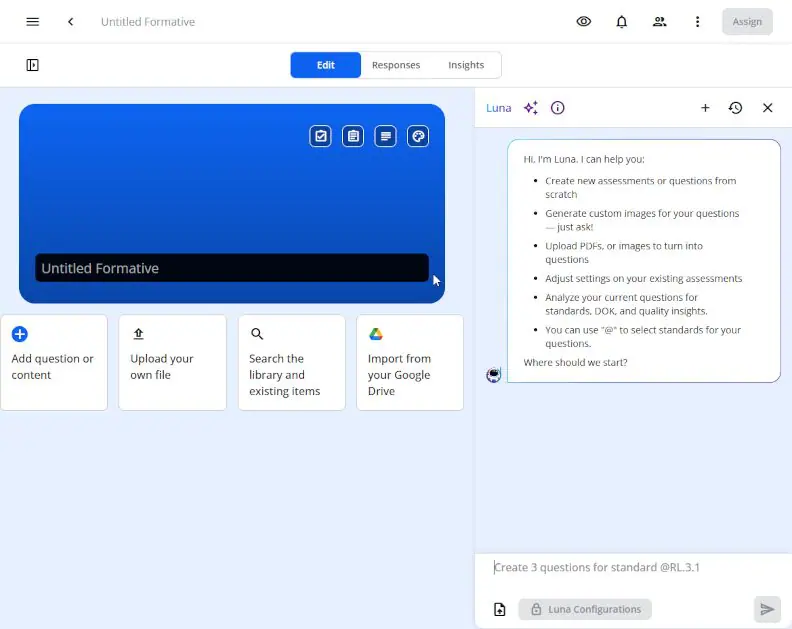Image resolution: width=792 pixels, height=629 pixels.
Task: Click Upload your own file card
Action: coord(172,362)
